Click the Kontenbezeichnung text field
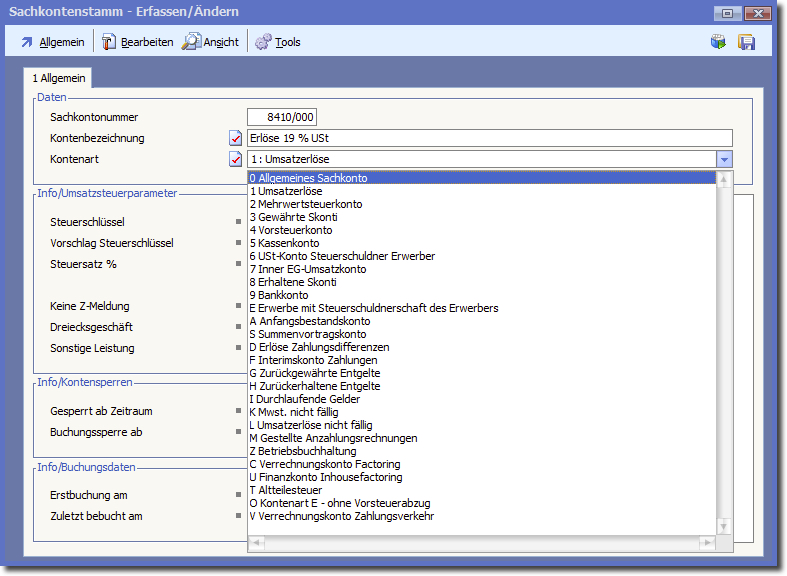This screenshot has height=576, width=787. (489, 138)
